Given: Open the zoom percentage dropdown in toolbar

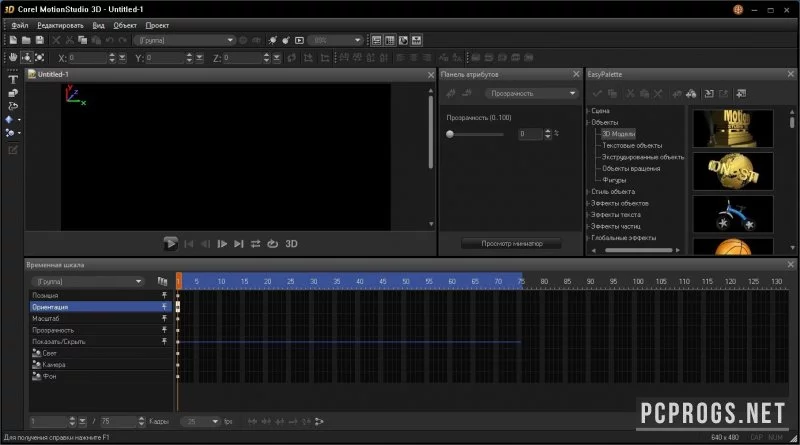Looking at the screenshot, I should (x=335, y=40).
